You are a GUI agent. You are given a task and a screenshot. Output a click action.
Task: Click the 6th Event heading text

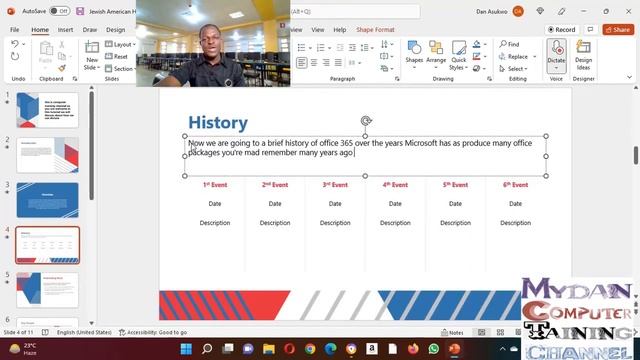(515, 185)
